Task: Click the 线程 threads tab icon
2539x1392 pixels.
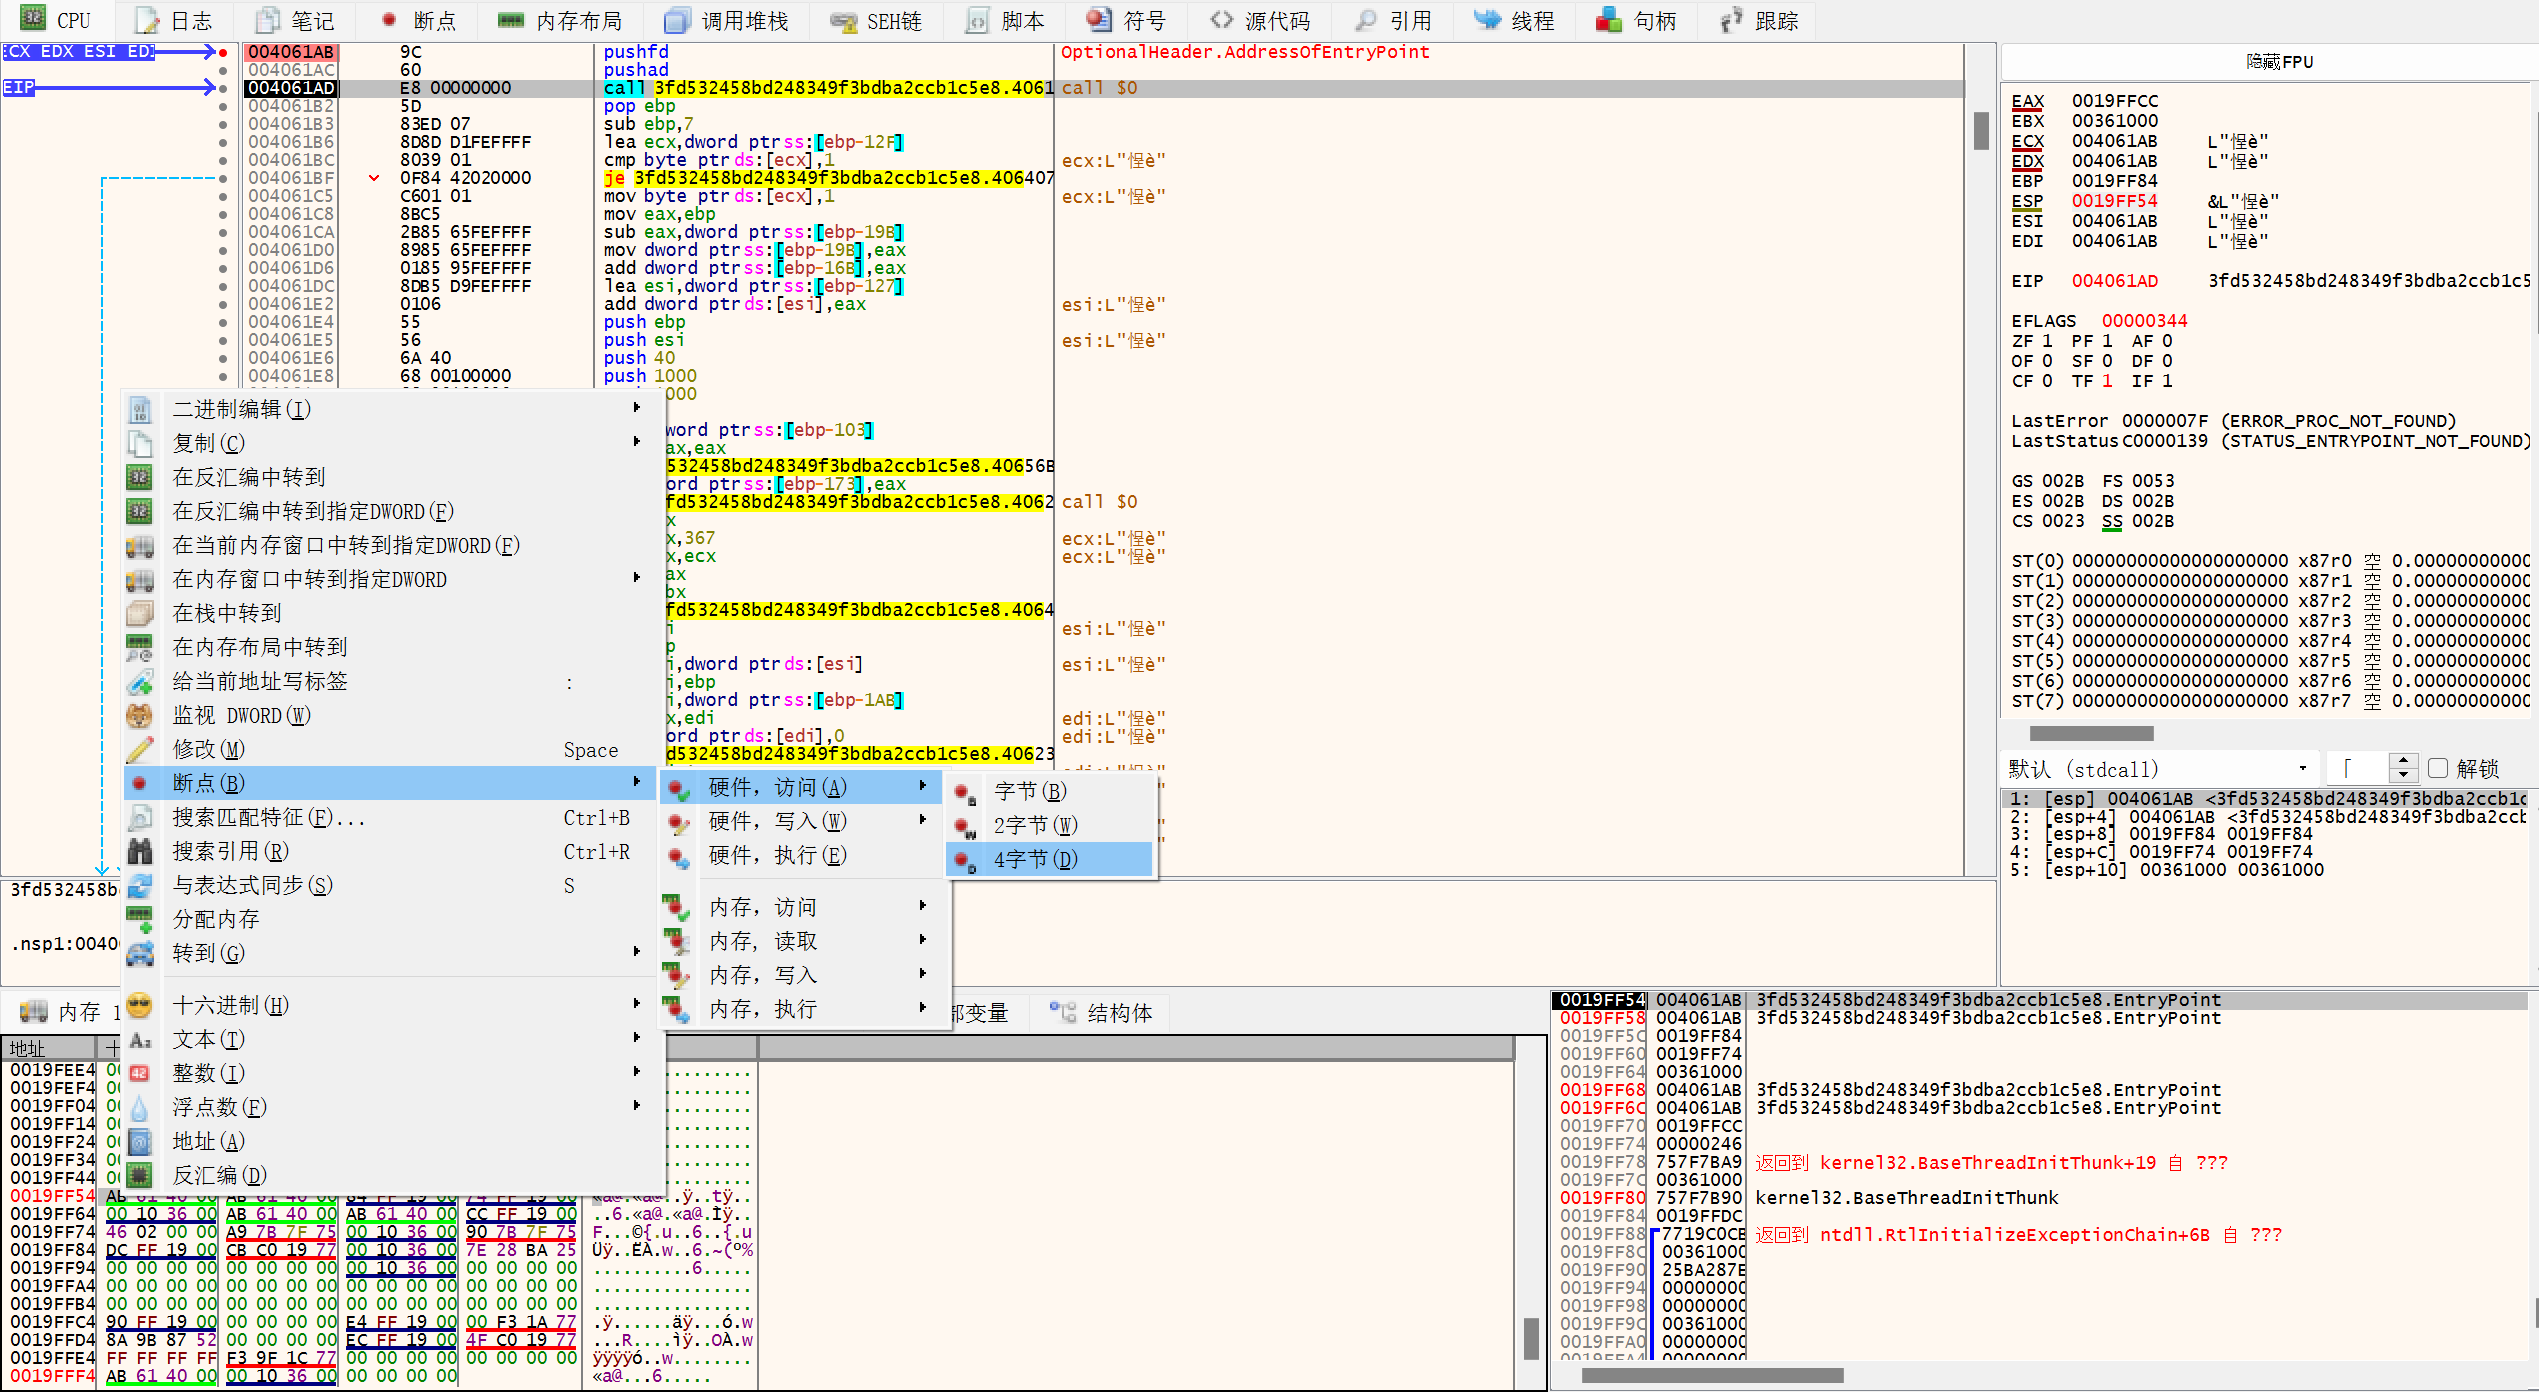Action: [1487, 20]
